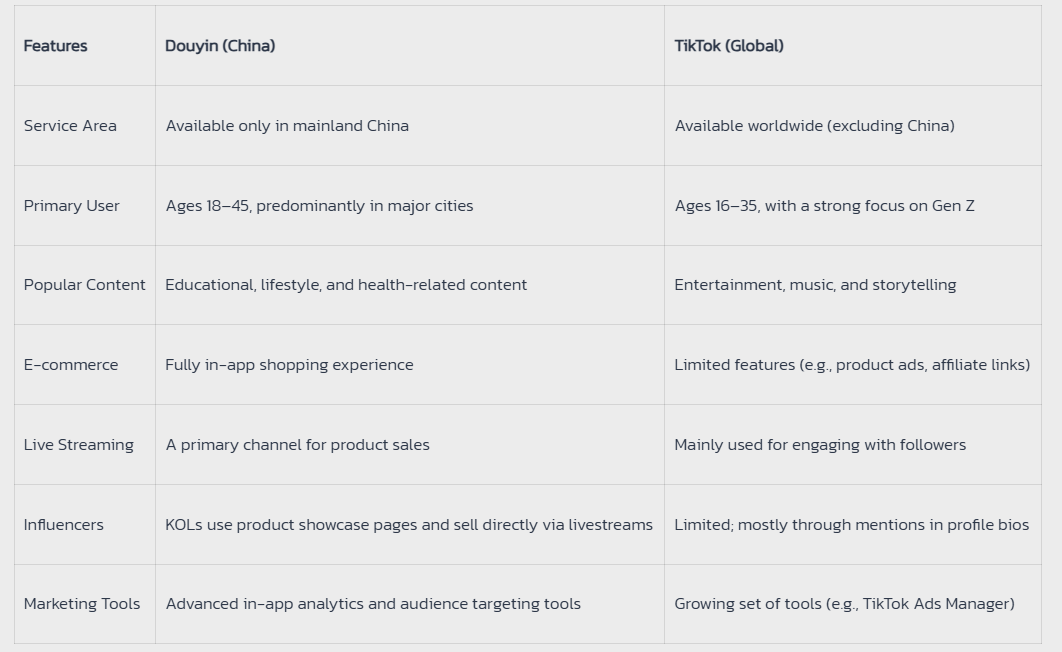Screen dimensions: 1062x652
Task: Select the Popular Content row label
Action: coord(85,285)
